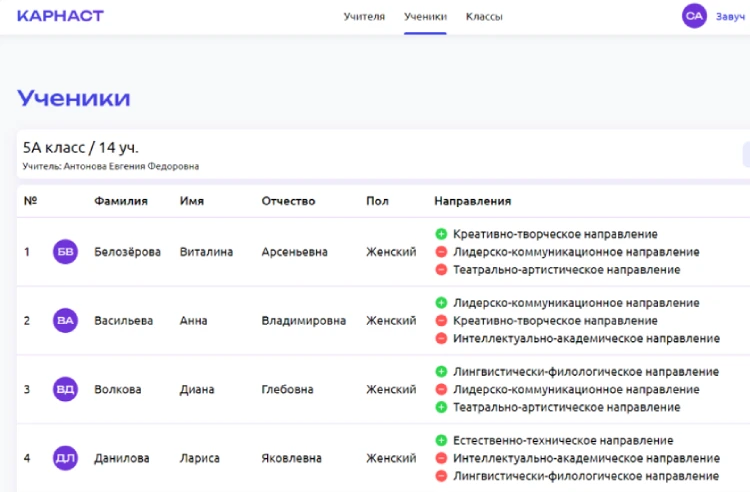Image resolution: width=750 pixels, height=492 pixels.
Task: Select surname Данилова
Action: point(121,458)
